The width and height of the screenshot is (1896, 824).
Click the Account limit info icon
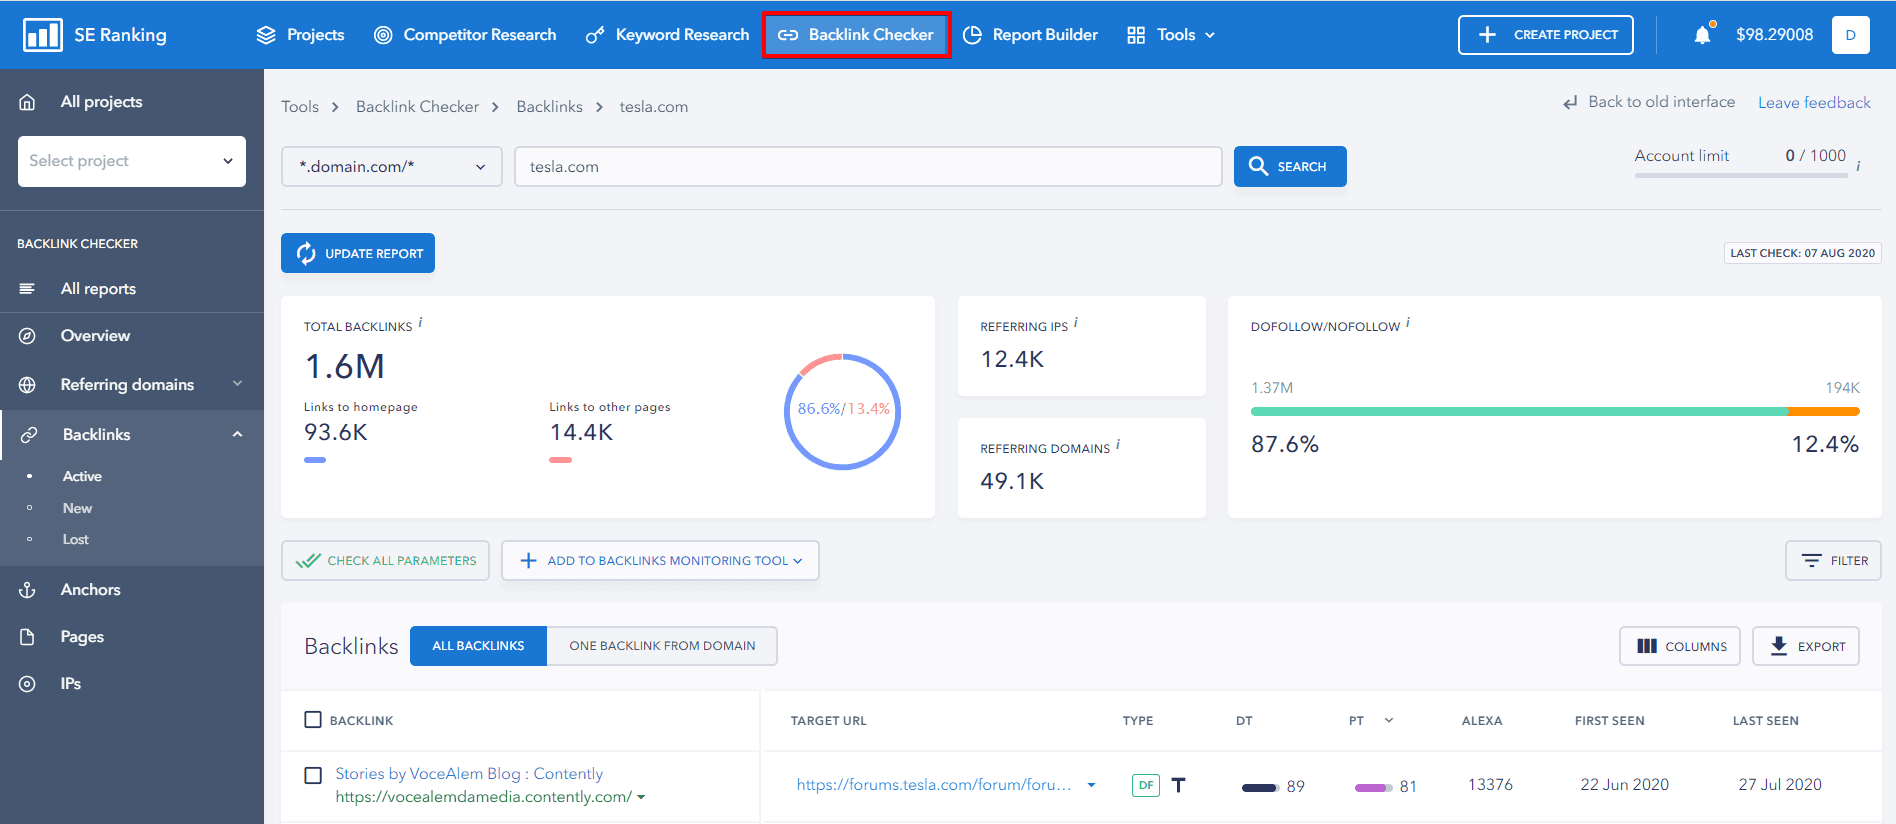pos(1858,166)
